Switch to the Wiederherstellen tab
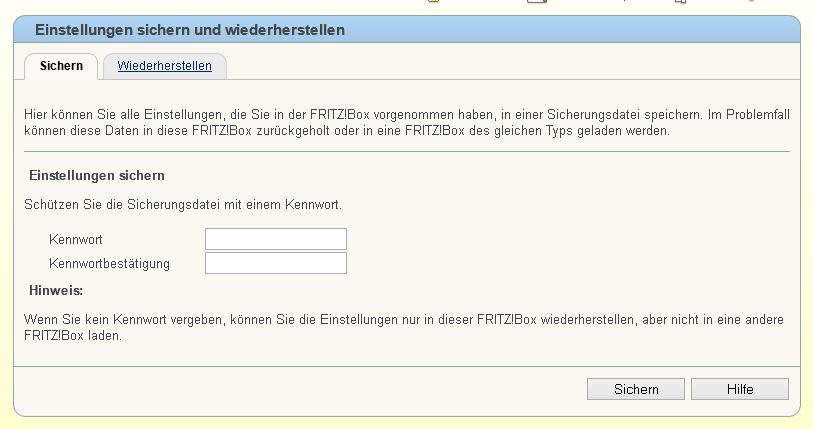This screenshot has height=429, width=813. (x=164, y=66)
